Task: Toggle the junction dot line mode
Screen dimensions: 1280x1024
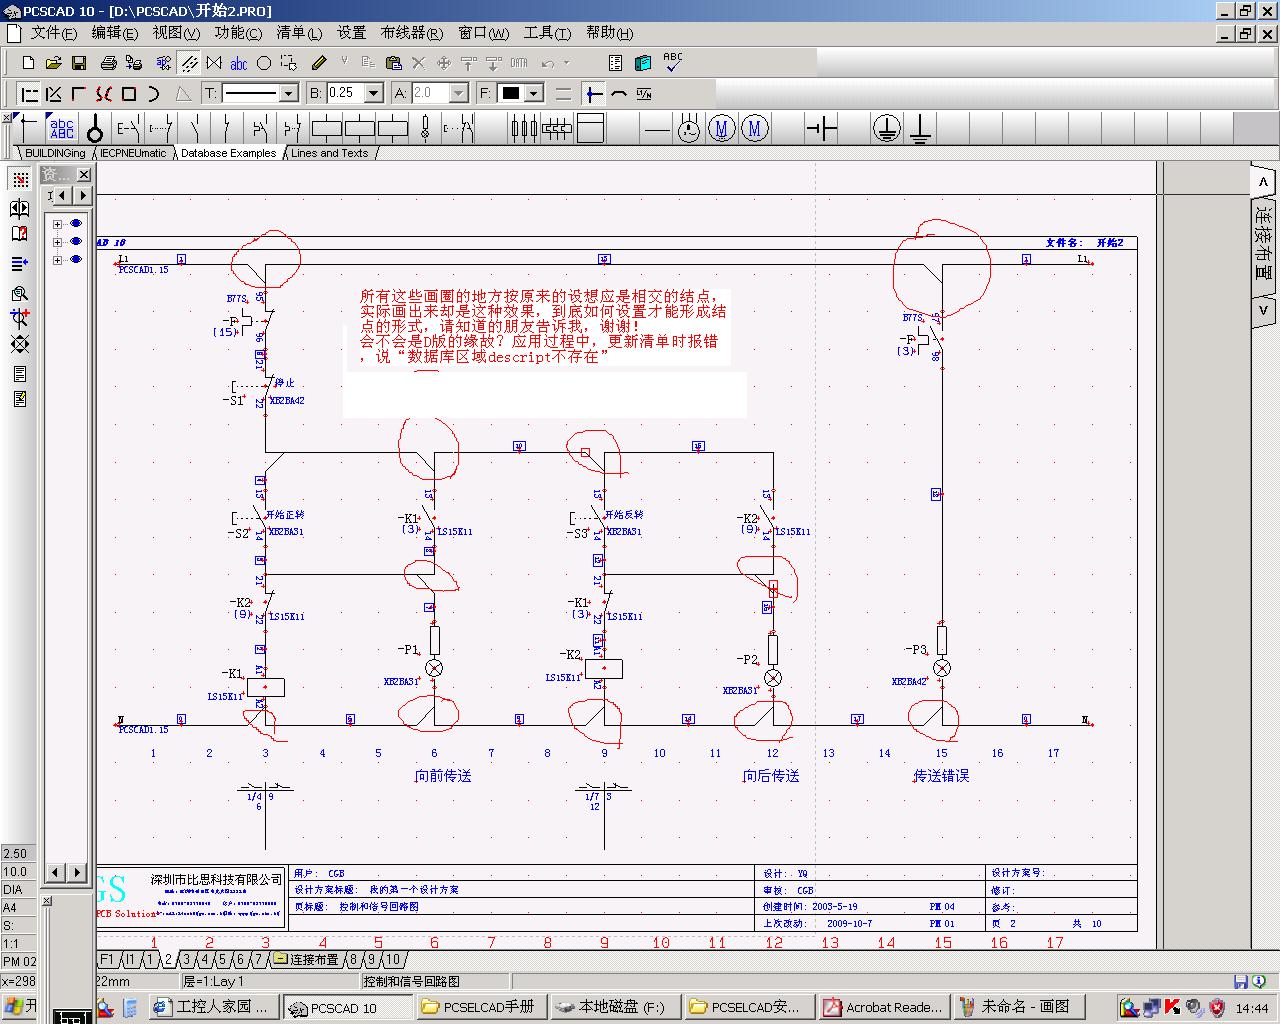Action: click(x=594, y=94)
